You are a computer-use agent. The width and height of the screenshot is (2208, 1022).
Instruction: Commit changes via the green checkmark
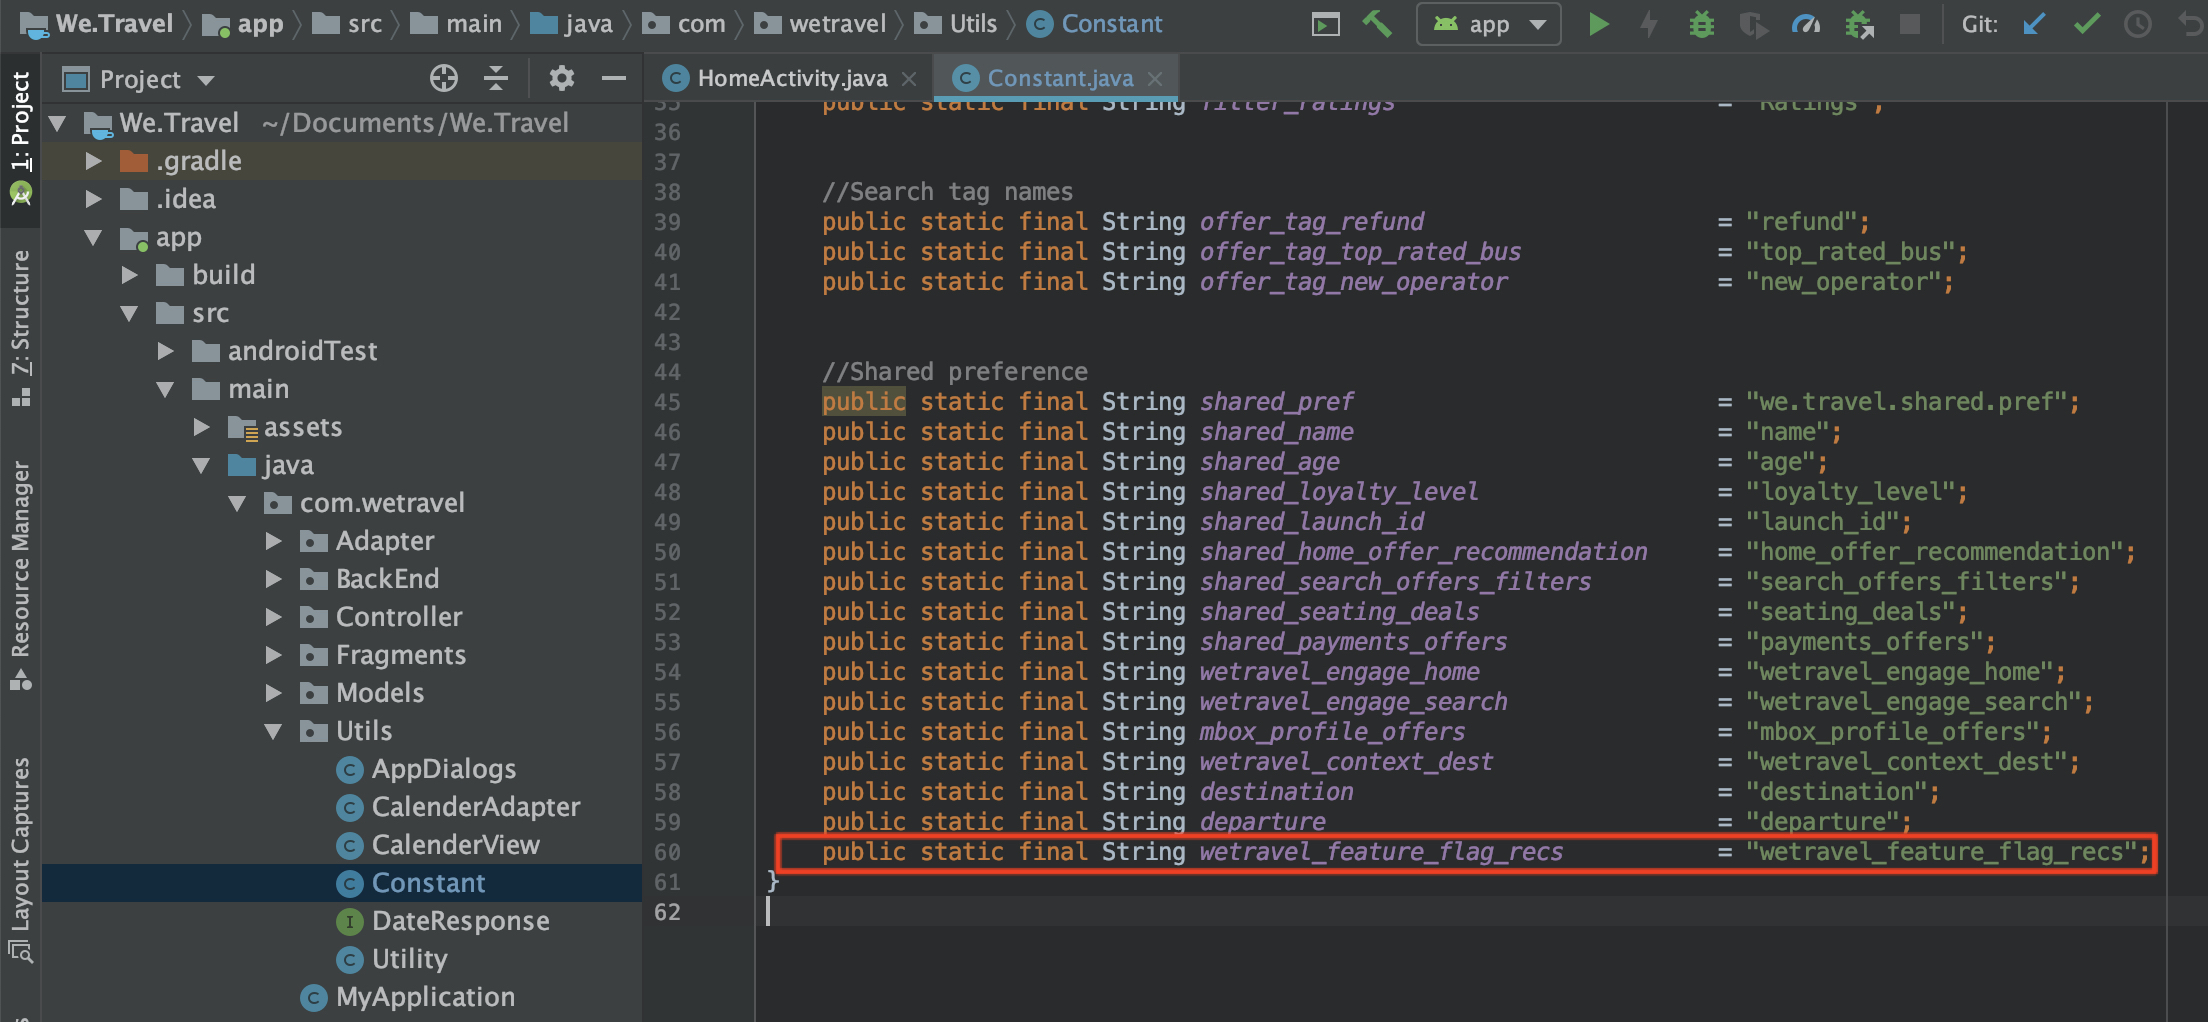point(2088,23)
